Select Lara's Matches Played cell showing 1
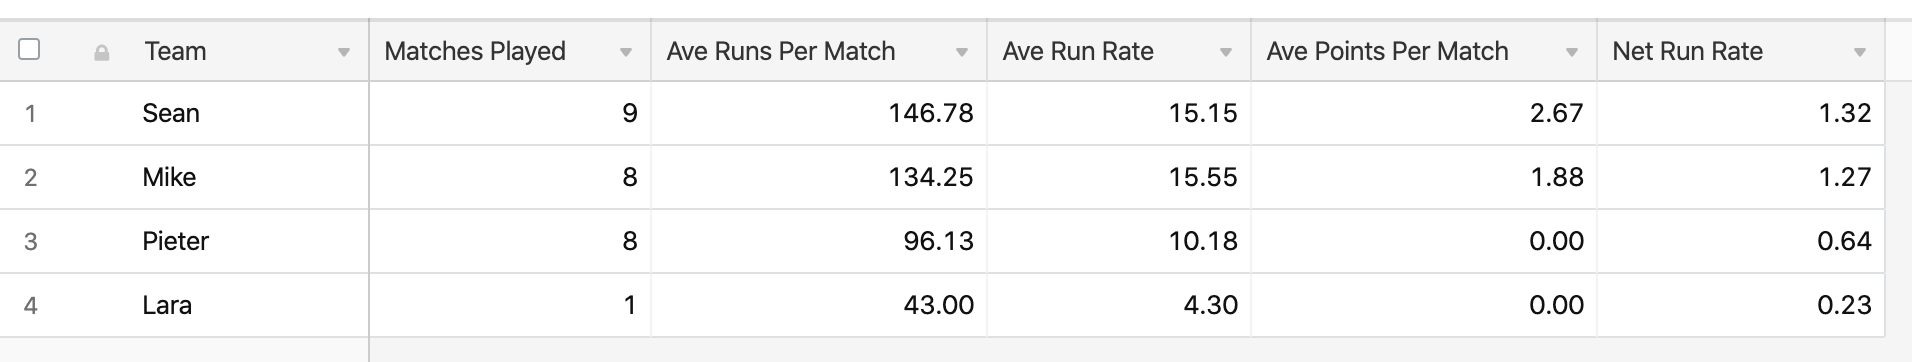 [x=510, y=305]
